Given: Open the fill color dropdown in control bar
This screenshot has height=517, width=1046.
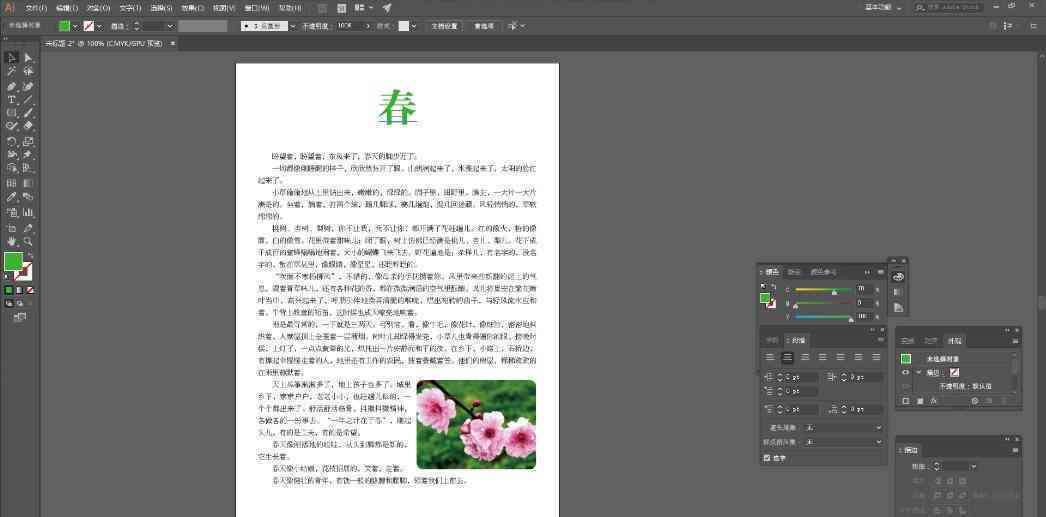Looking at the screenshot, I should (75, 26).
